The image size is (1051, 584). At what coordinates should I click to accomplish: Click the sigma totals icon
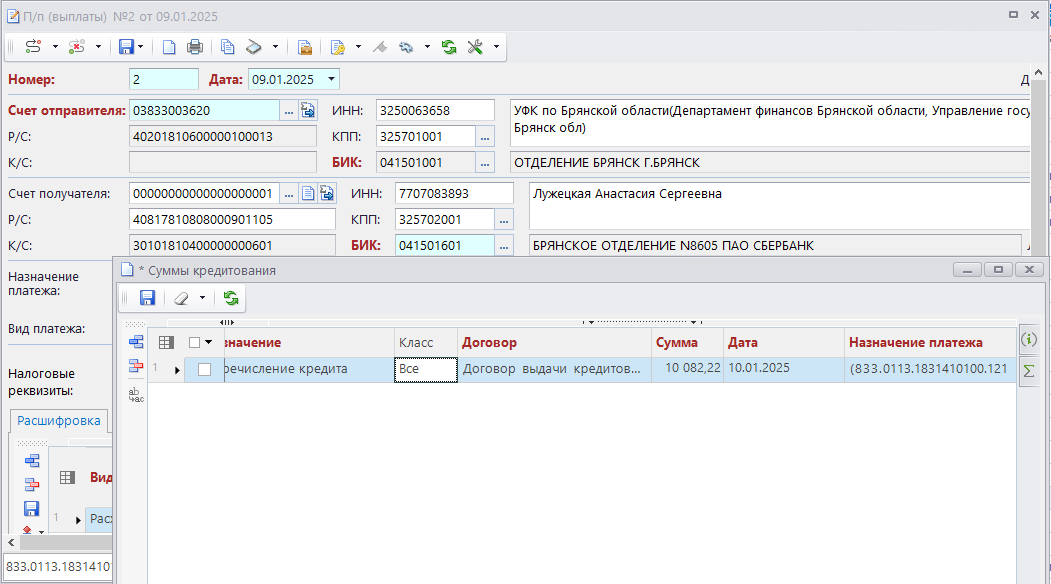[1027, 371]
